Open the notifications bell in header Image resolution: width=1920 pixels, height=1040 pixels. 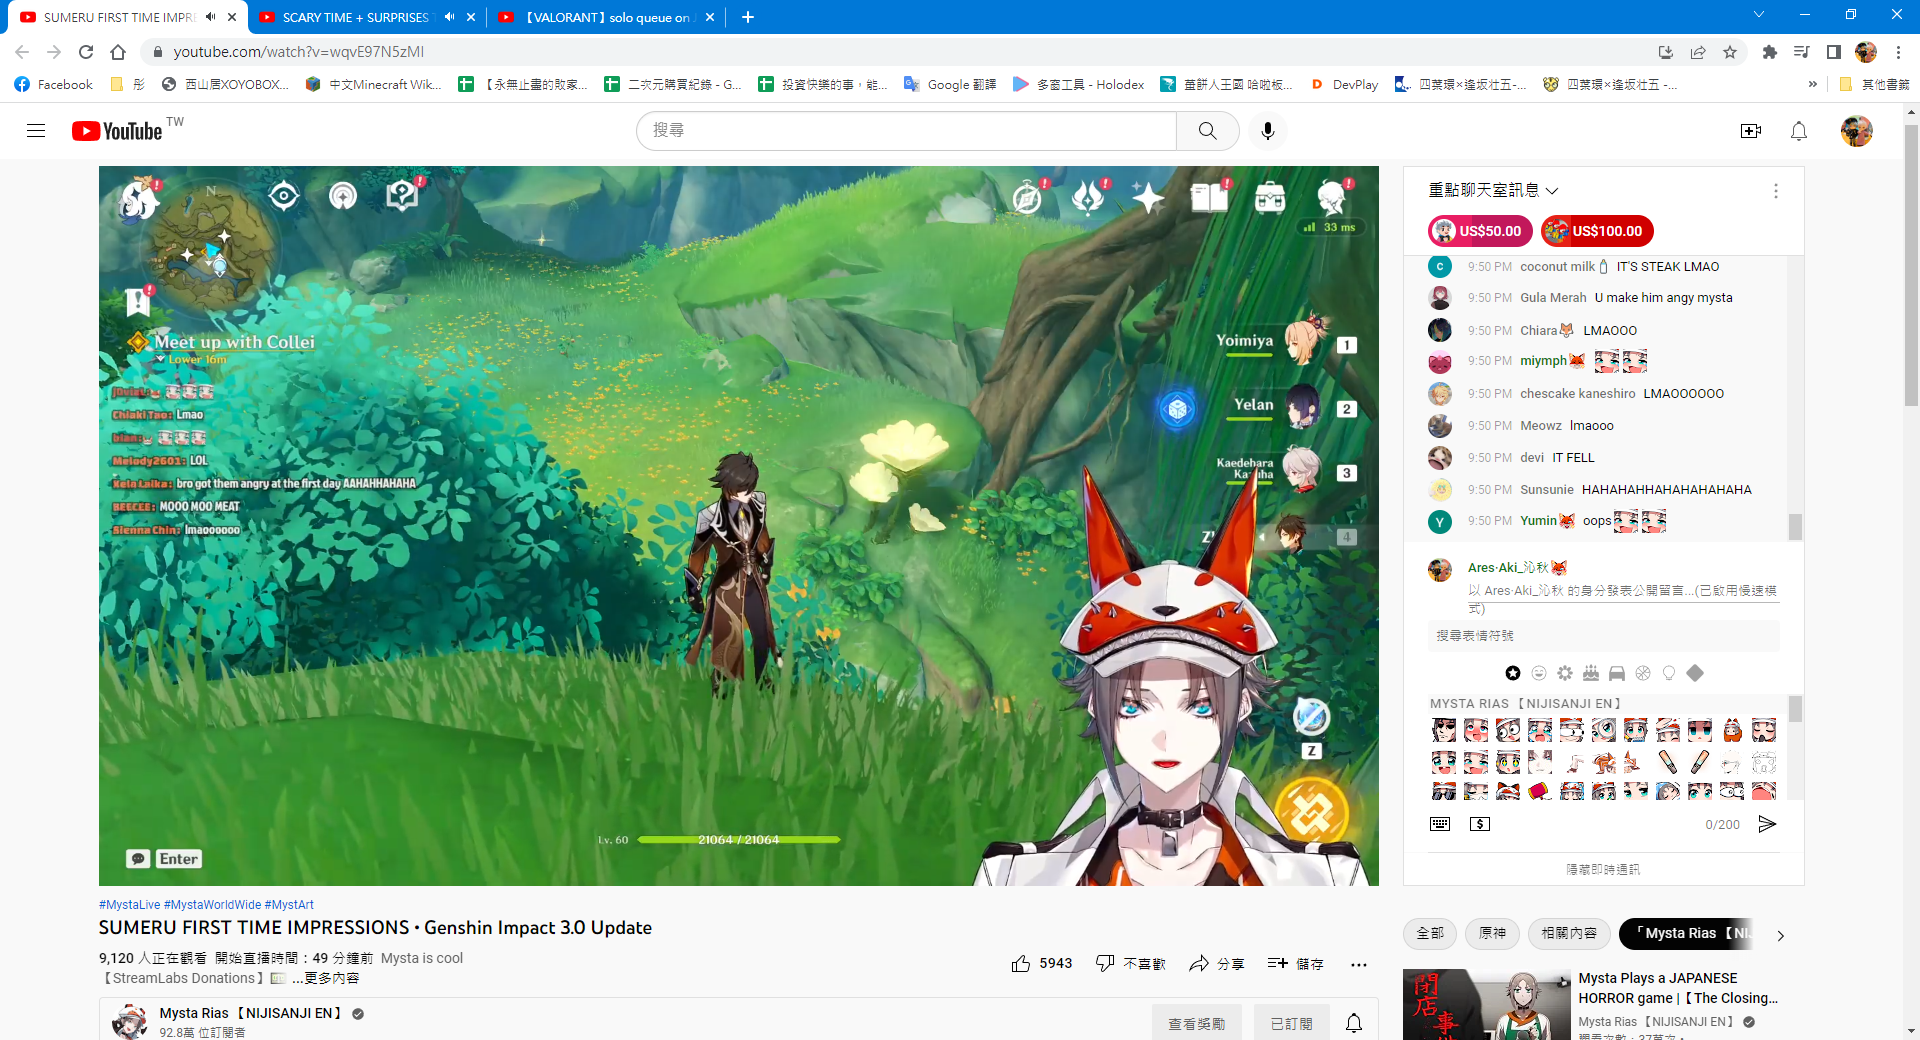click(x=1799, y=131)
